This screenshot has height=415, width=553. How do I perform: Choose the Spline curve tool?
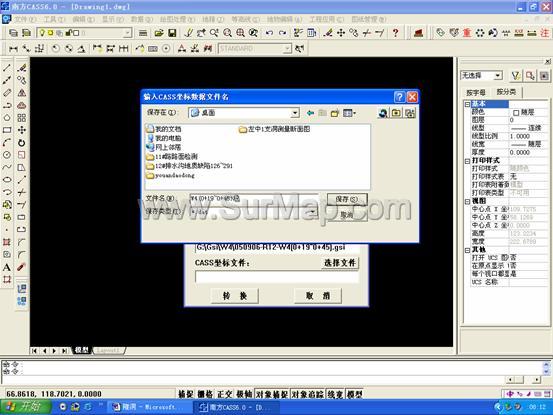click(x=7, y=167)
